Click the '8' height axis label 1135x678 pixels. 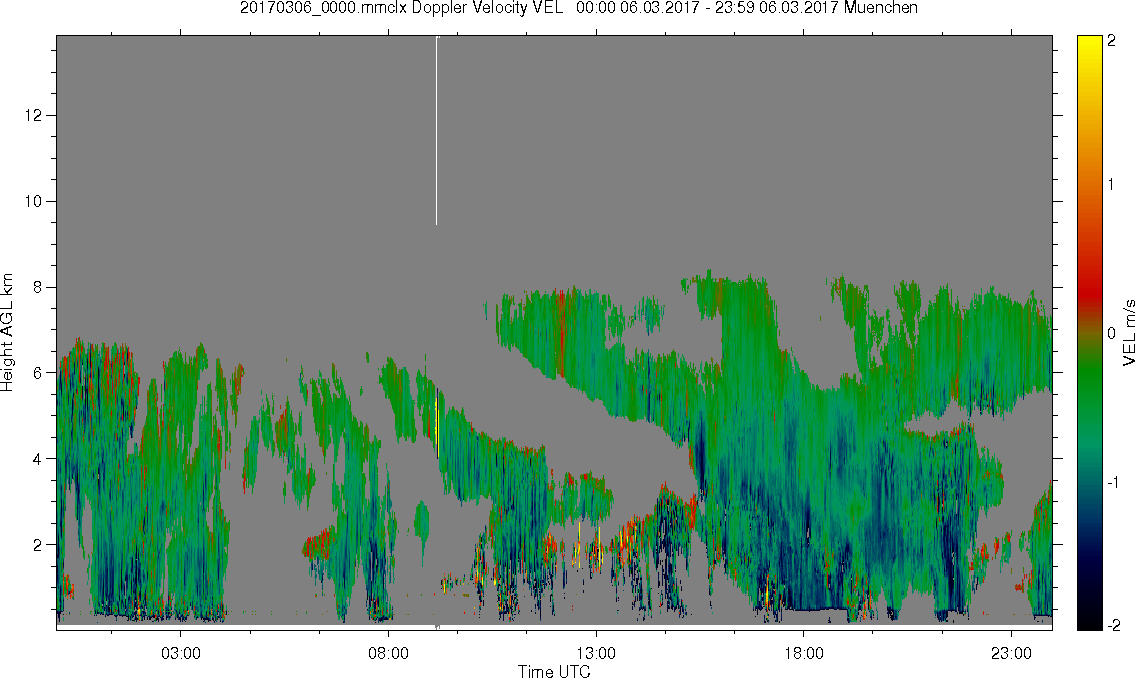click(x=38, y=287)
